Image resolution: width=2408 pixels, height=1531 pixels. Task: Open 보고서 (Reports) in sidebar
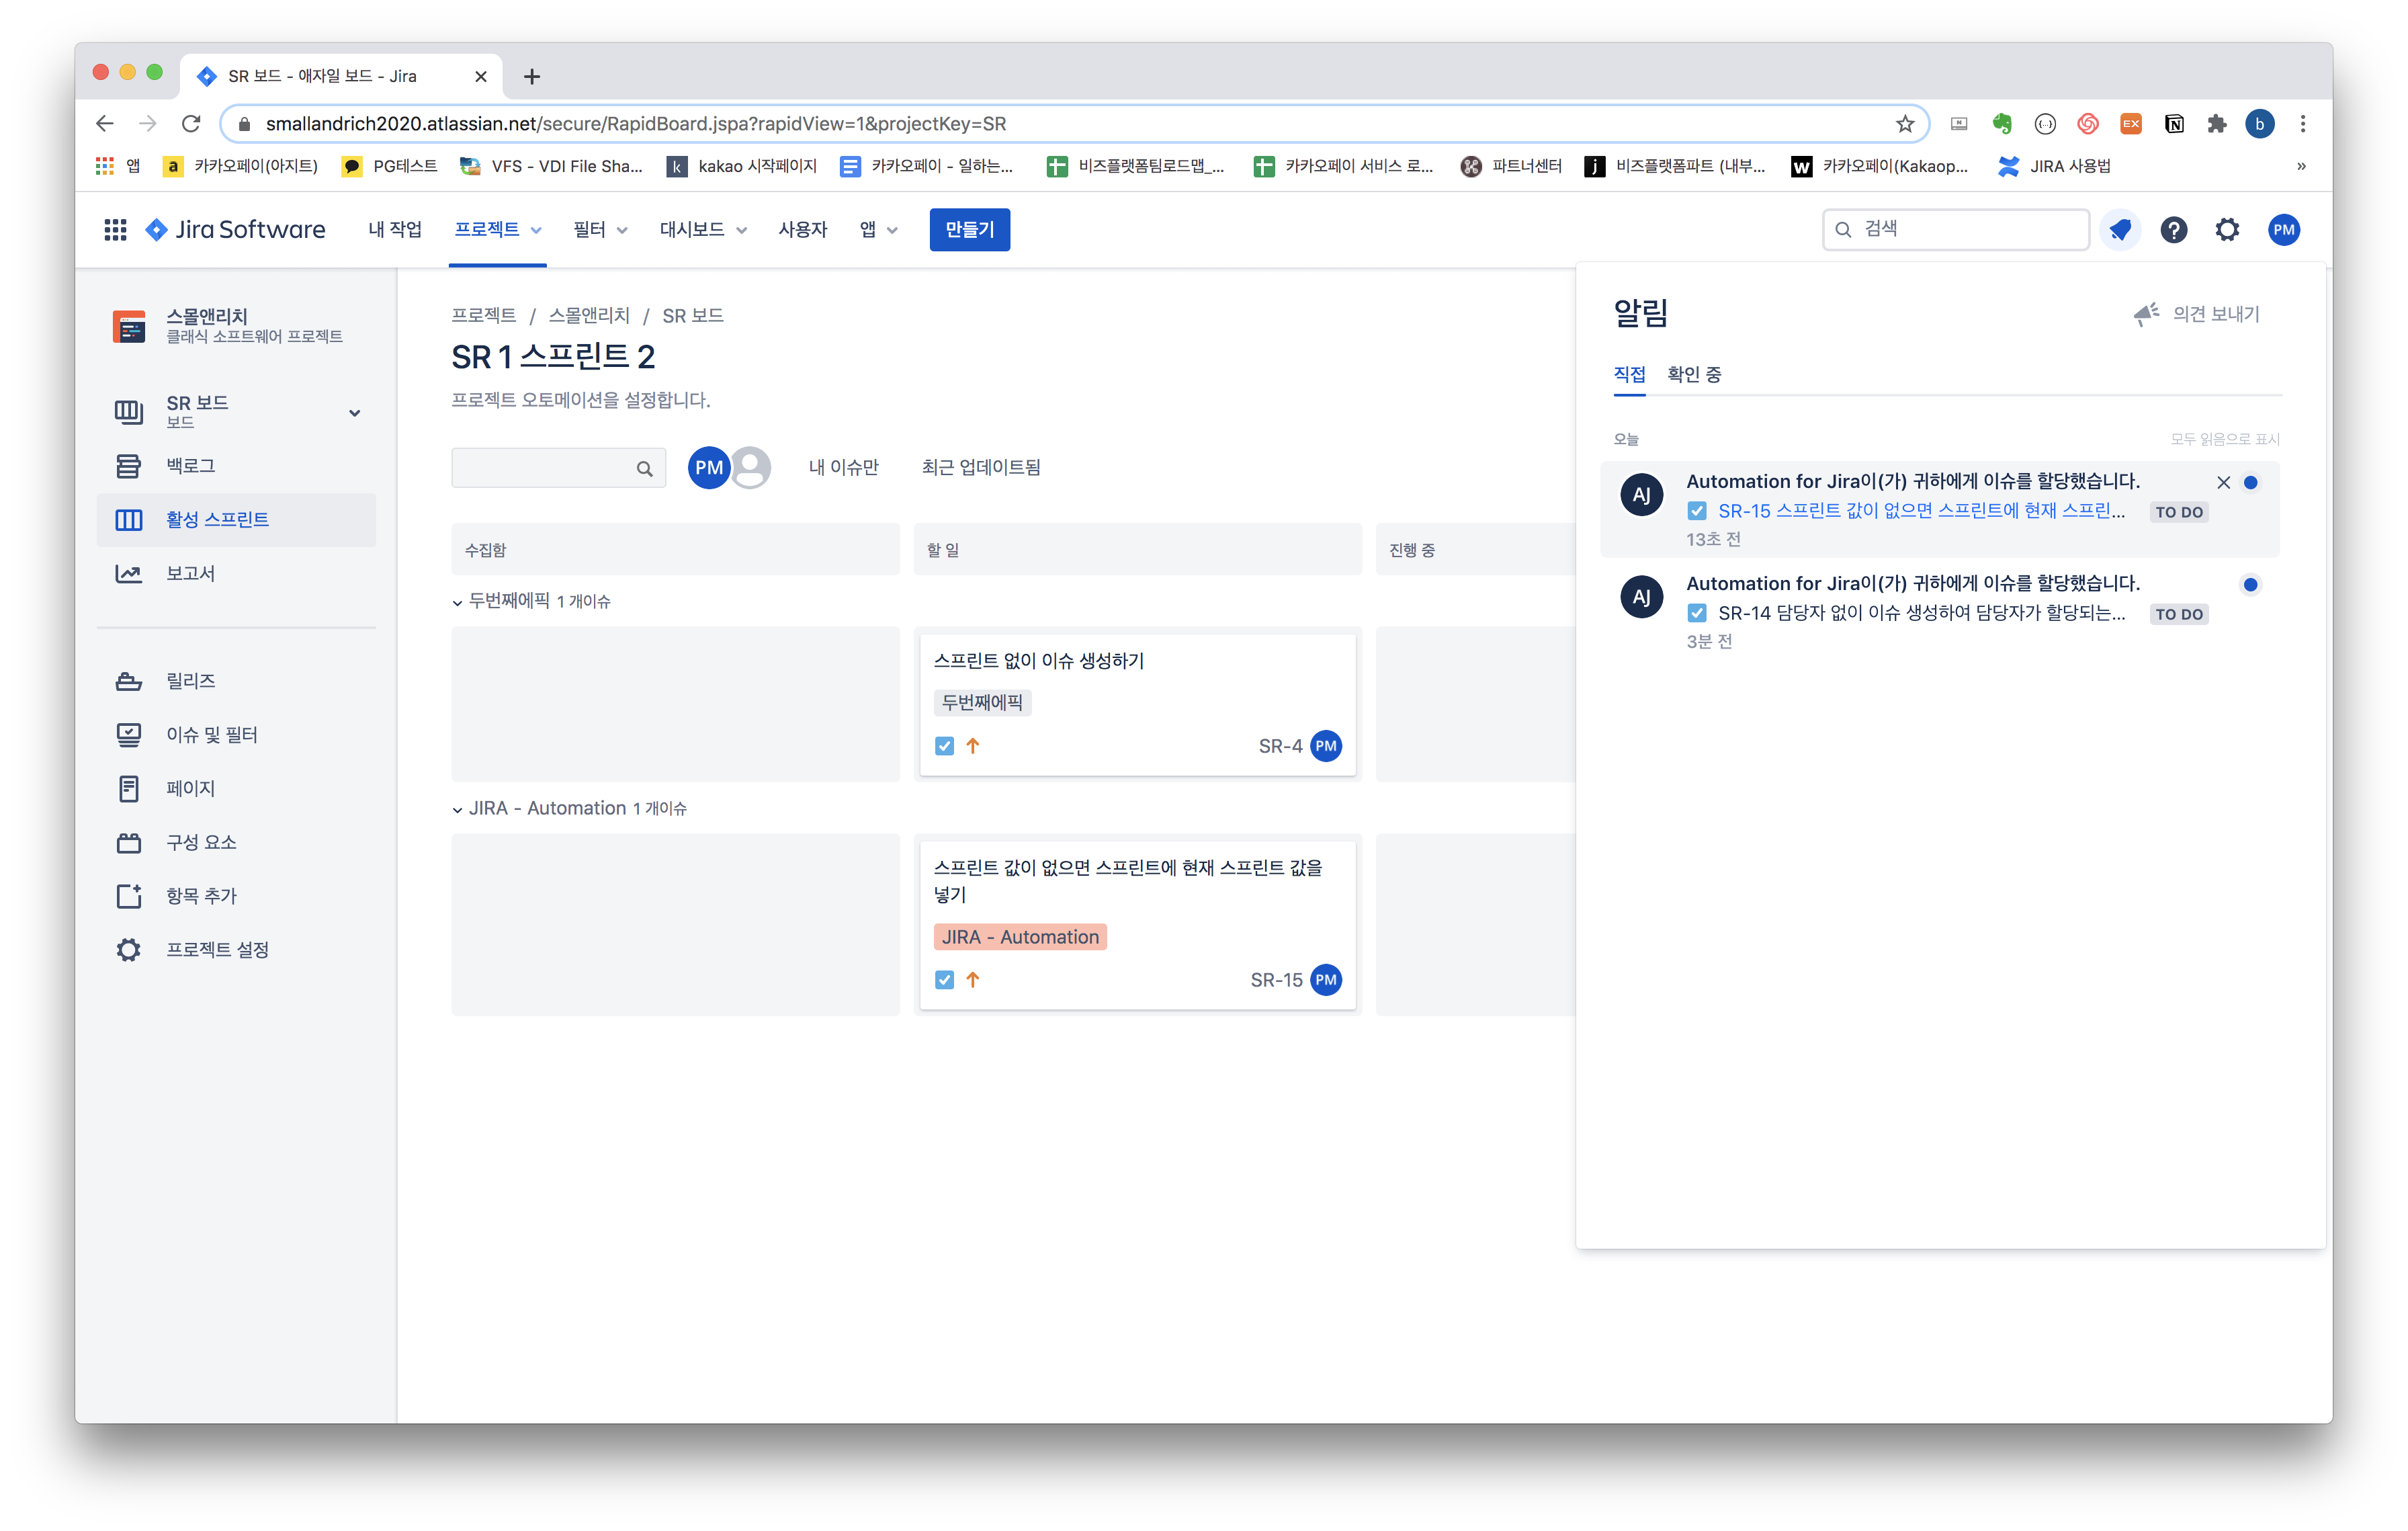(190, 573)
